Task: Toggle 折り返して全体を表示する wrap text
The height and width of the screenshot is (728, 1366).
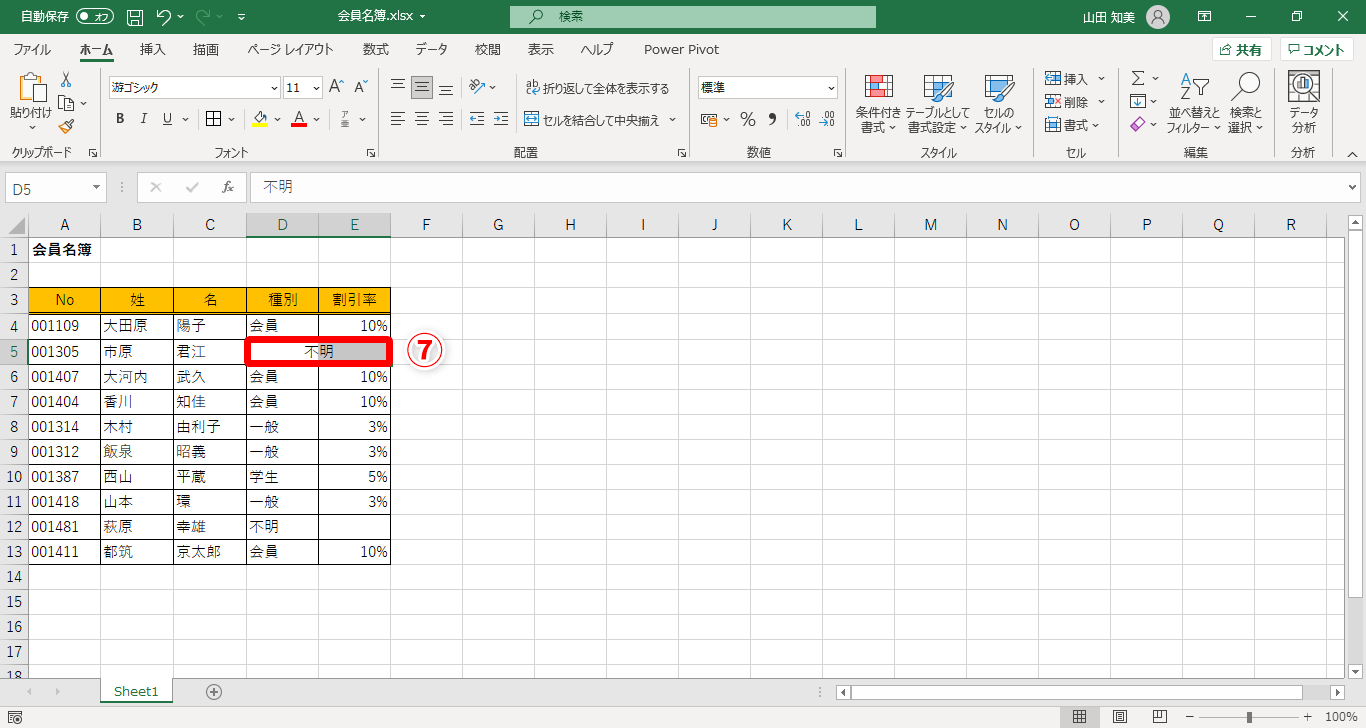Action: coord(598,88)
